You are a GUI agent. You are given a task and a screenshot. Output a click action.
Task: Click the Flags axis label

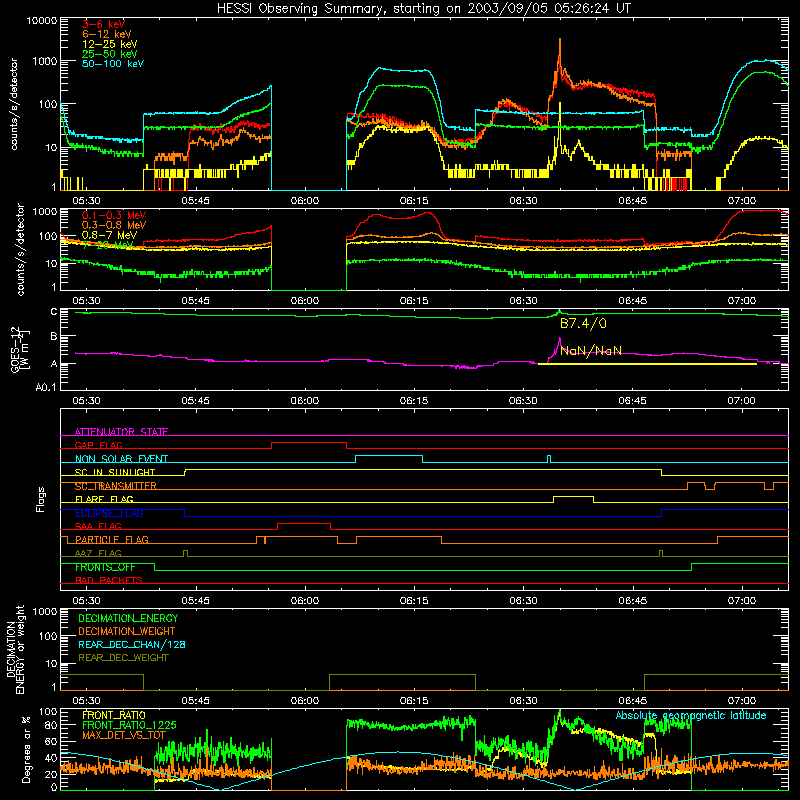pos(41,499)
